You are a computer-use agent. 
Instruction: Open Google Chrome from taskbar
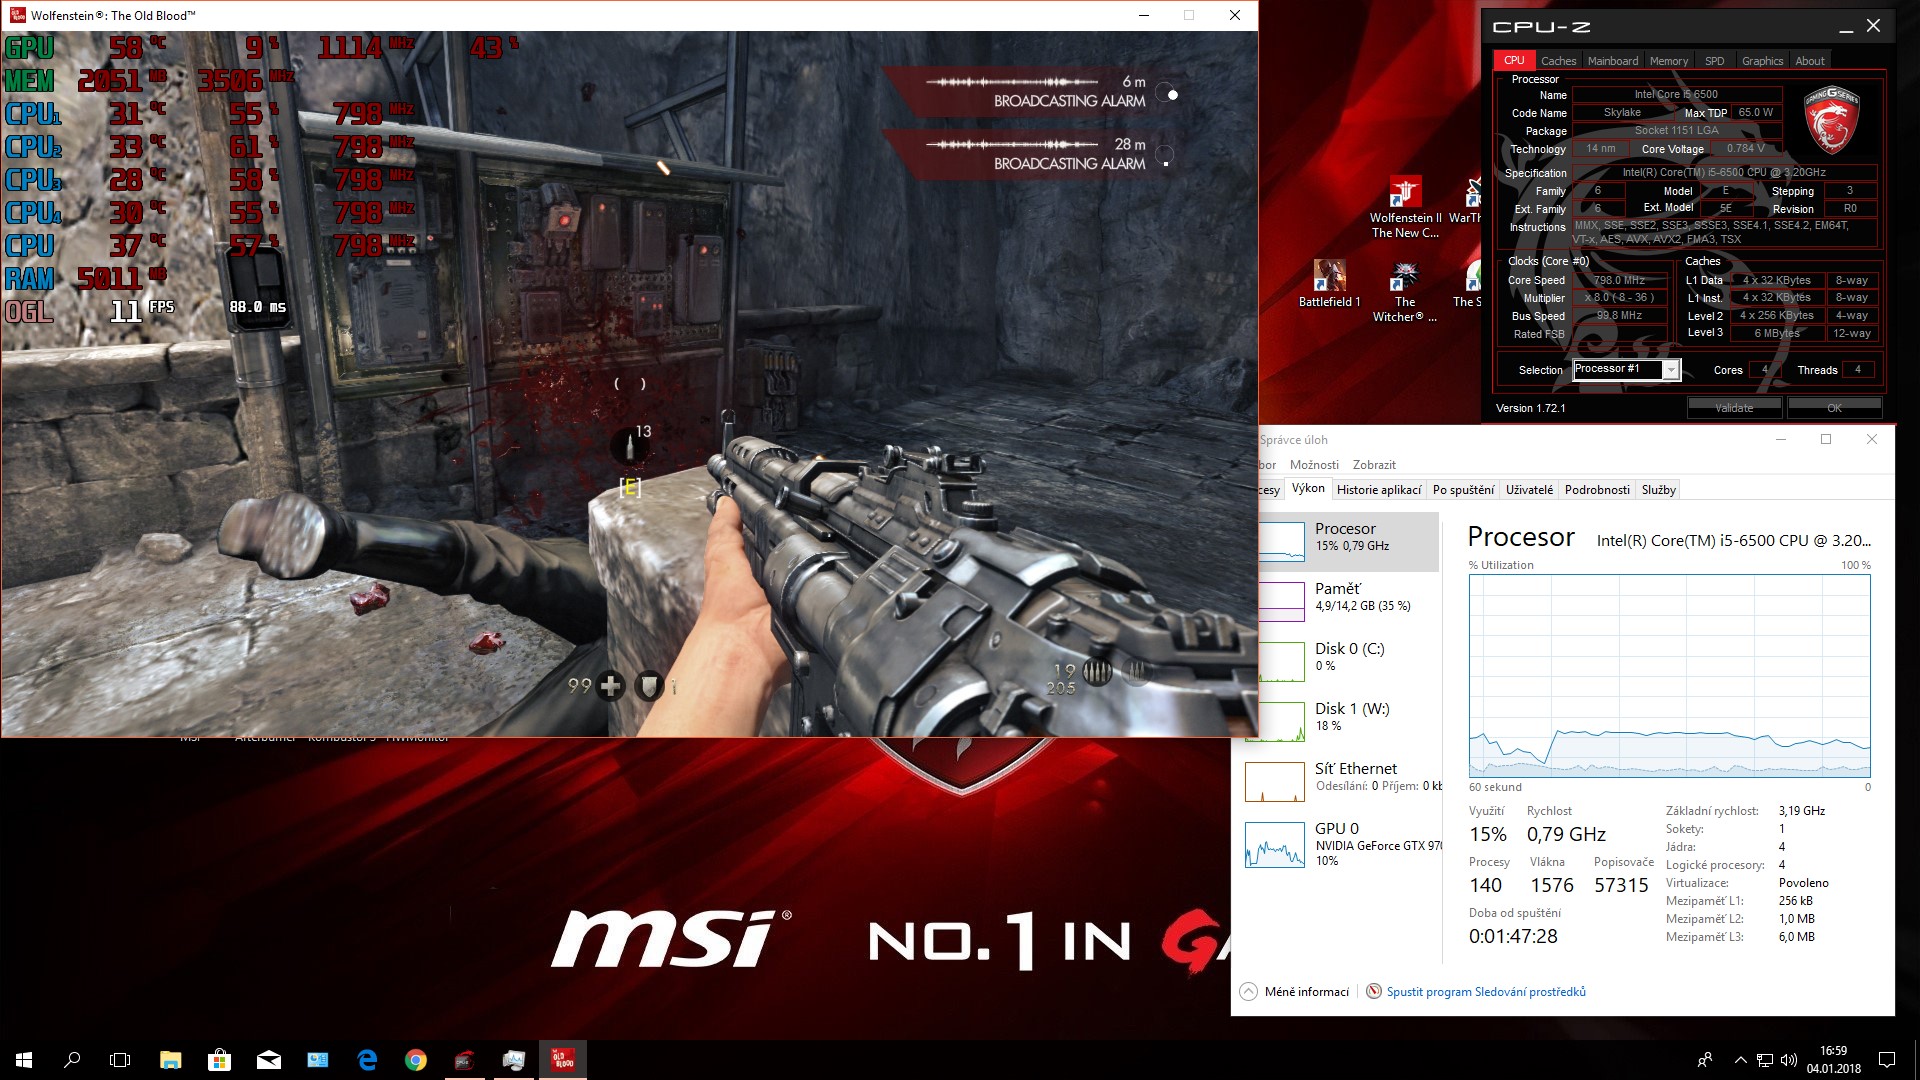pos(416,1060)
